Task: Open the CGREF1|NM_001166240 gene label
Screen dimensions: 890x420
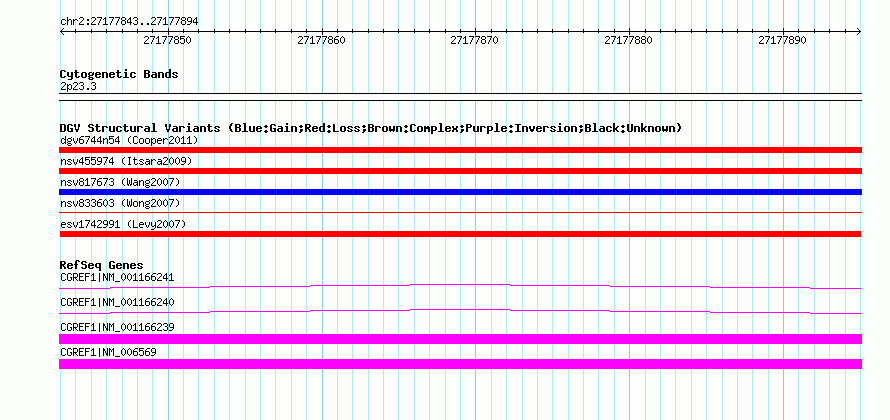Action: click(117, 303)
